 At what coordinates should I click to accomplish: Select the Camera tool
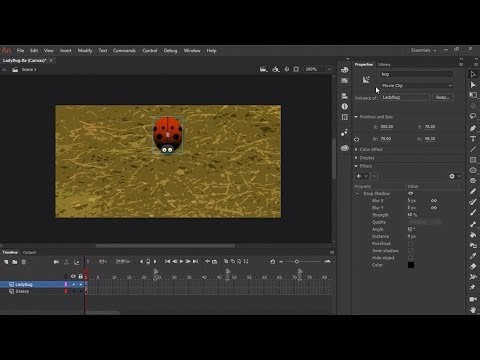click(473, 299)
